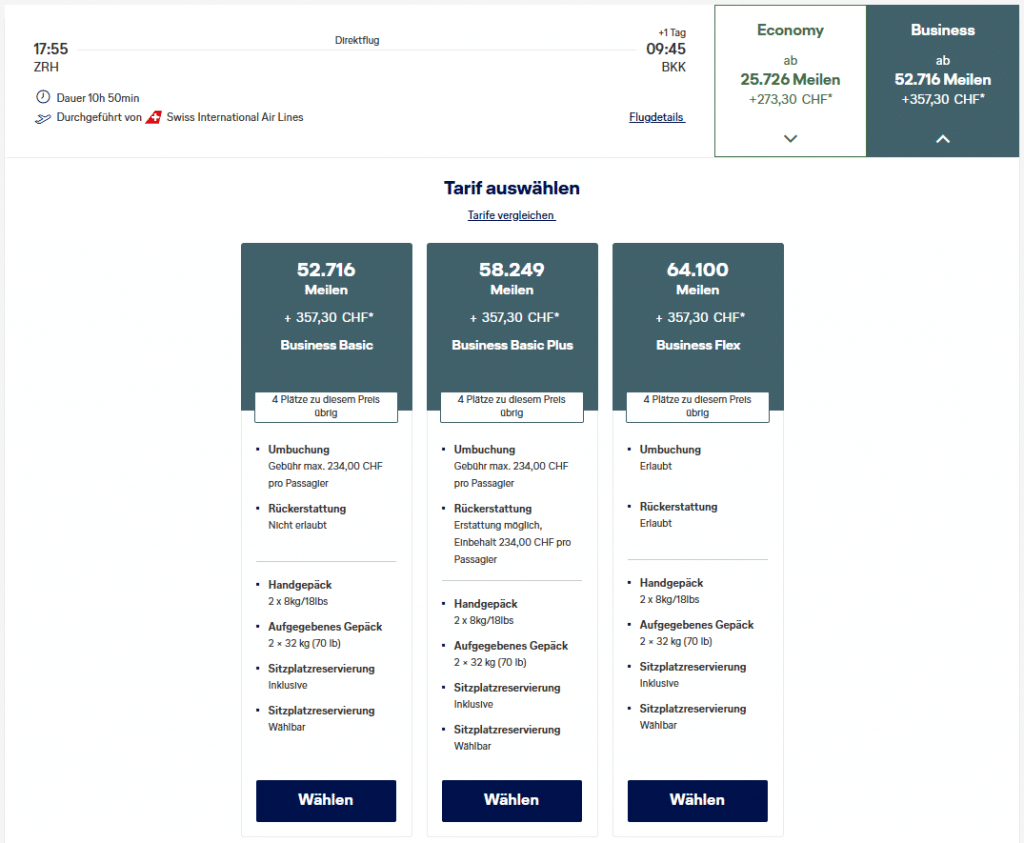This screenshot has width=1024, height=843.
Task: Collapse Business fares with up chevron
Action: tap(942, 139)
